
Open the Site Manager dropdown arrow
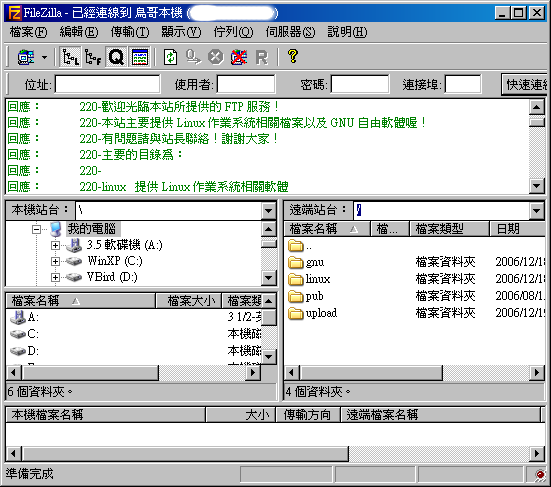click(x=44, y=57)
